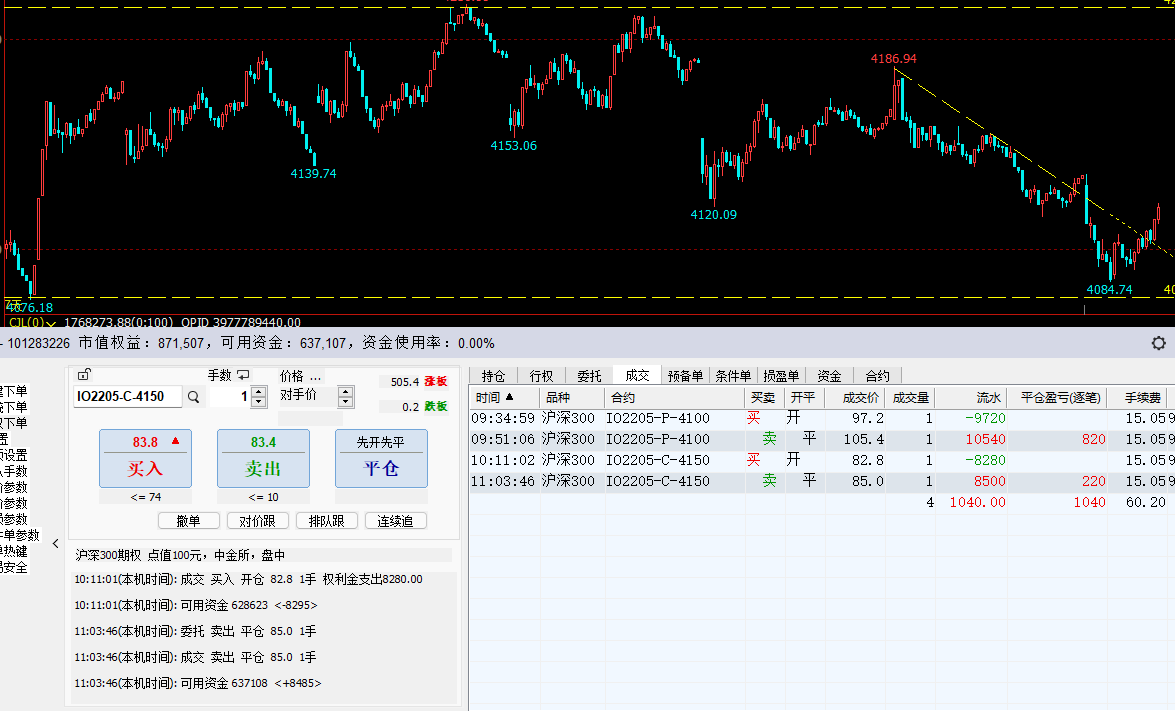Click the red 涨板 limit-up label
The height and width of the screenshot is (711, 1175).
click(435, 382)
